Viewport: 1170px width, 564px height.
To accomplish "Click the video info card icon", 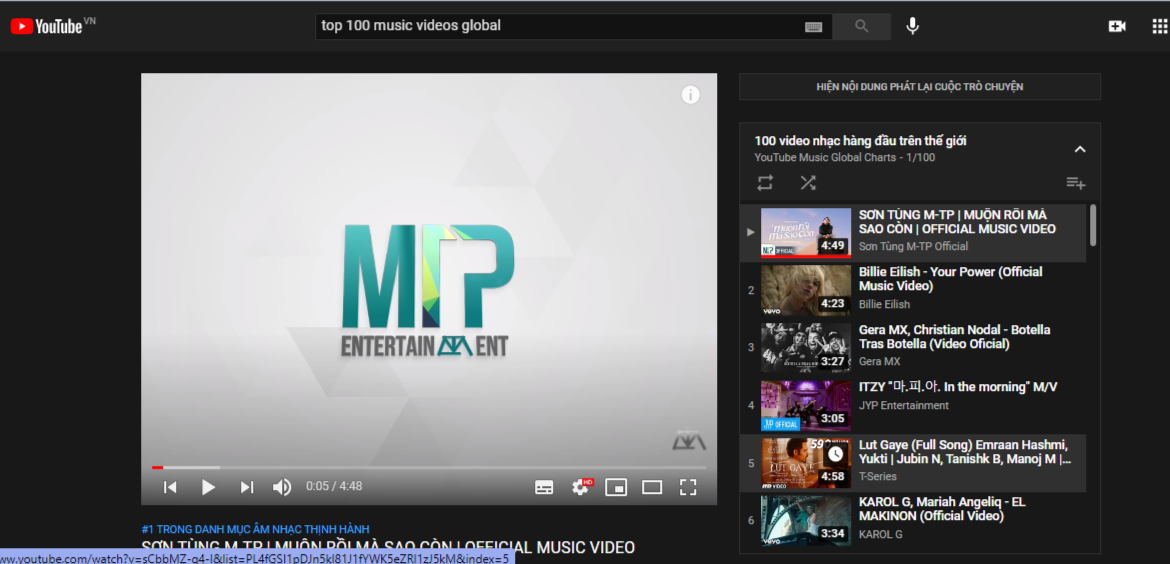I will [690, 95].
